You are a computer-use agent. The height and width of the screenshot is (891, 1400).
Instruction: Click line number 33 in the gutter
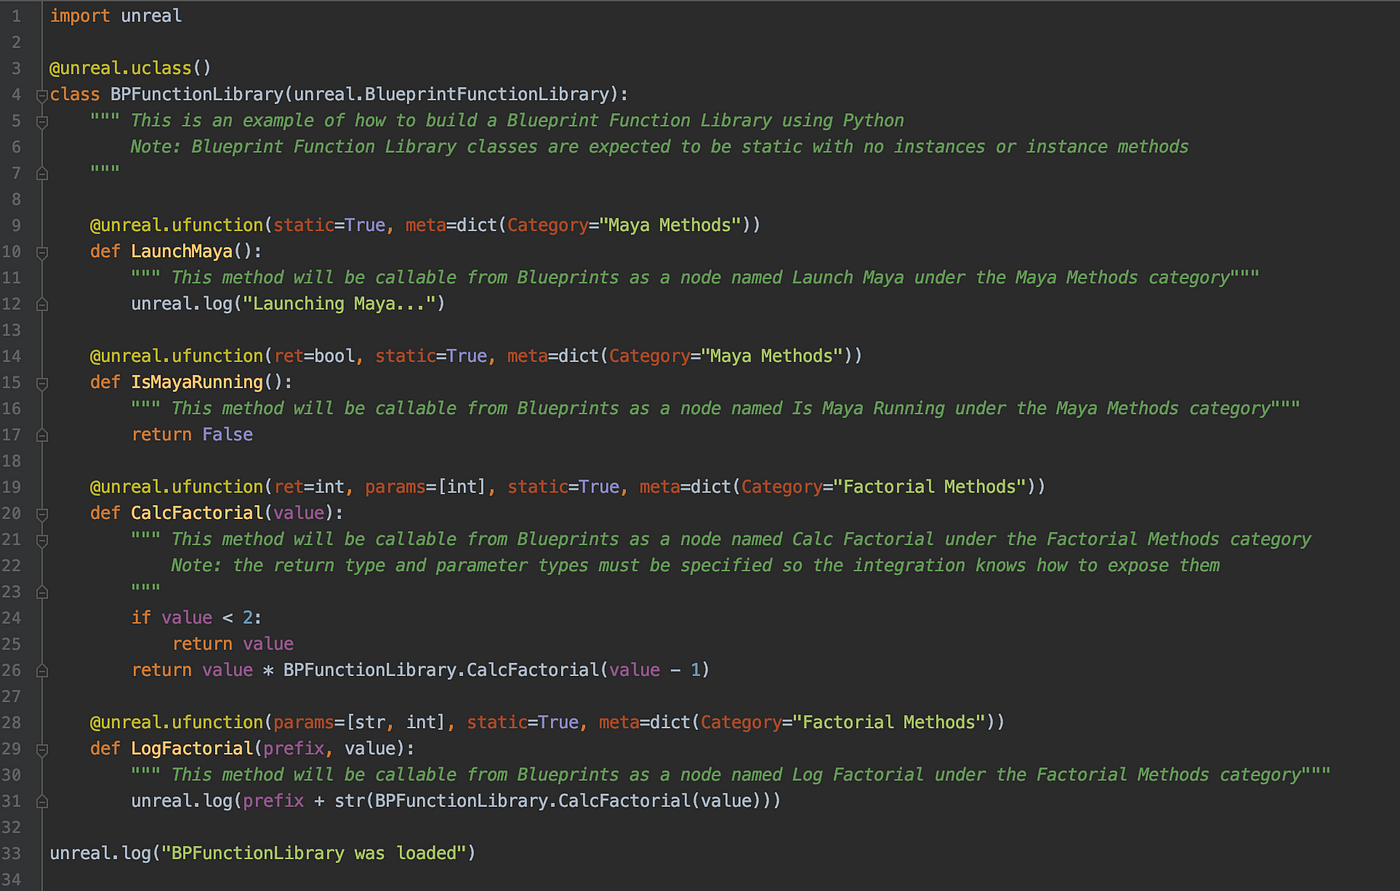[x=12, y=853]
